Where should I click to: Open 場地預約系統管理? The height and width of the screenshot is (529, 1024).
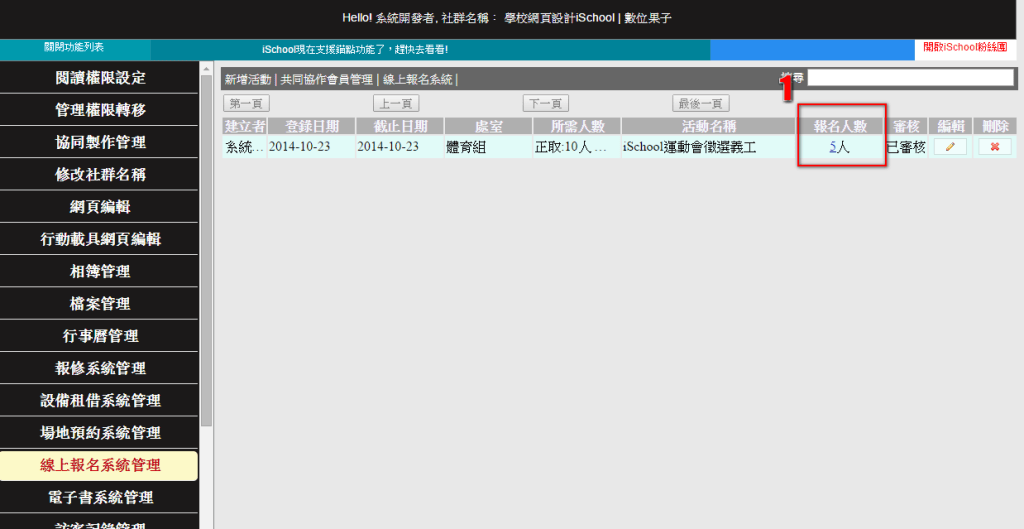click(x=100, y=432)
